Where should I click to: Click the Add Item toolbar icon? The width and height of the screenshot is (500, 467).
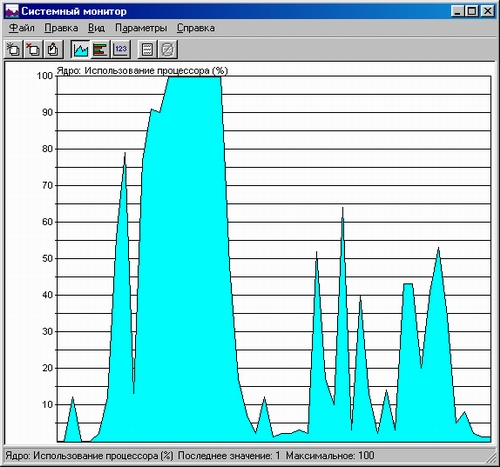click(13, 50)
